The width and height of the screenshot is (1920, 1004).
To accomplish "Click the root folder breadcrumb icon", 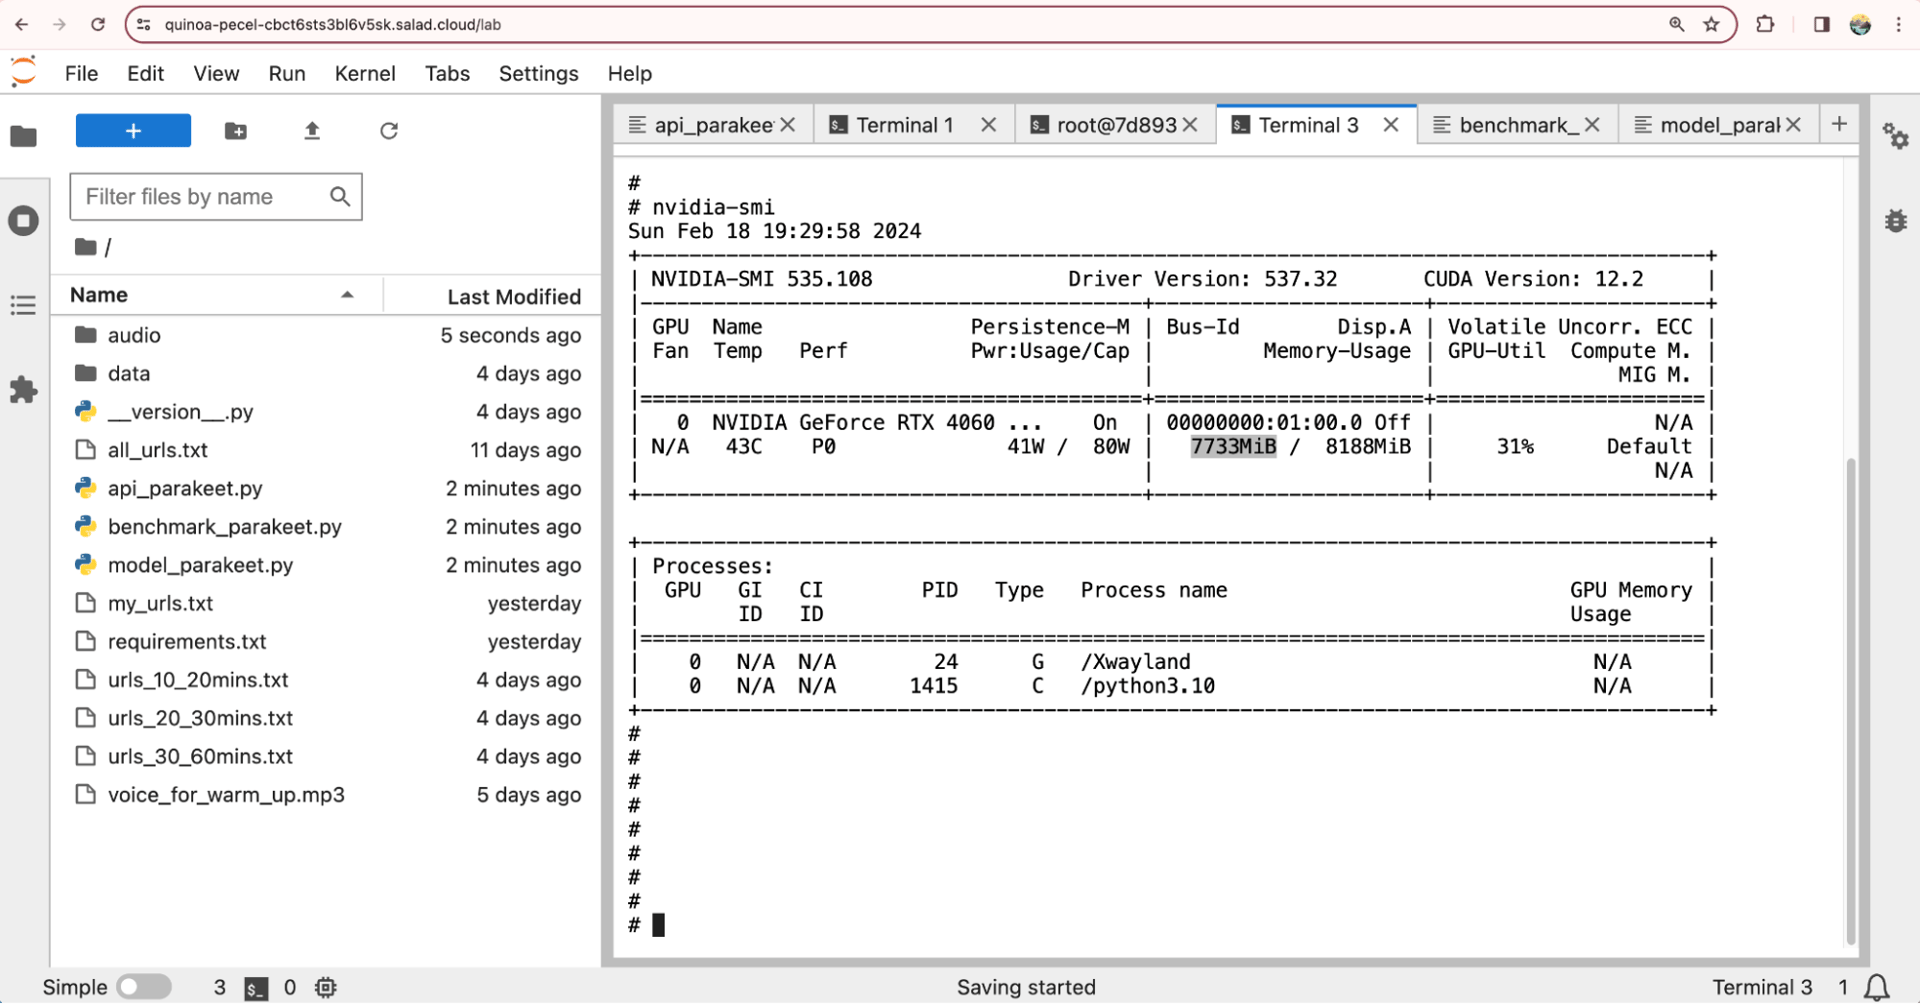I will tap(86, 247).
